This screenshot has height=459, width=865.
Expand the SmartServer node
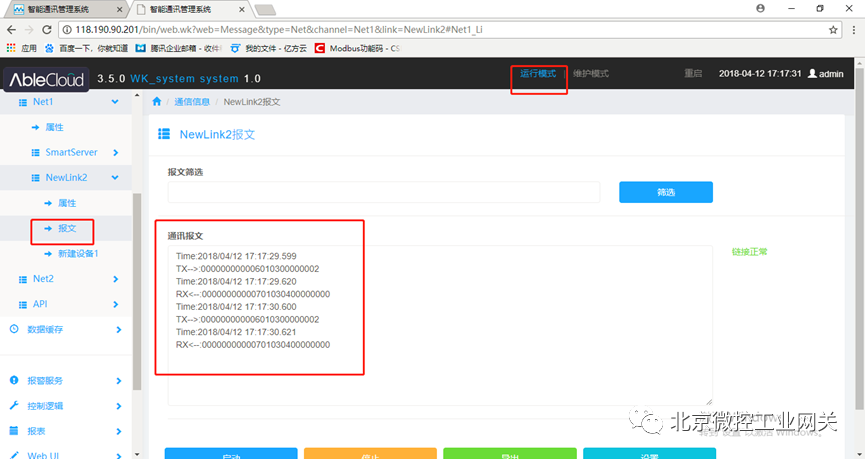tap(116, 152)
